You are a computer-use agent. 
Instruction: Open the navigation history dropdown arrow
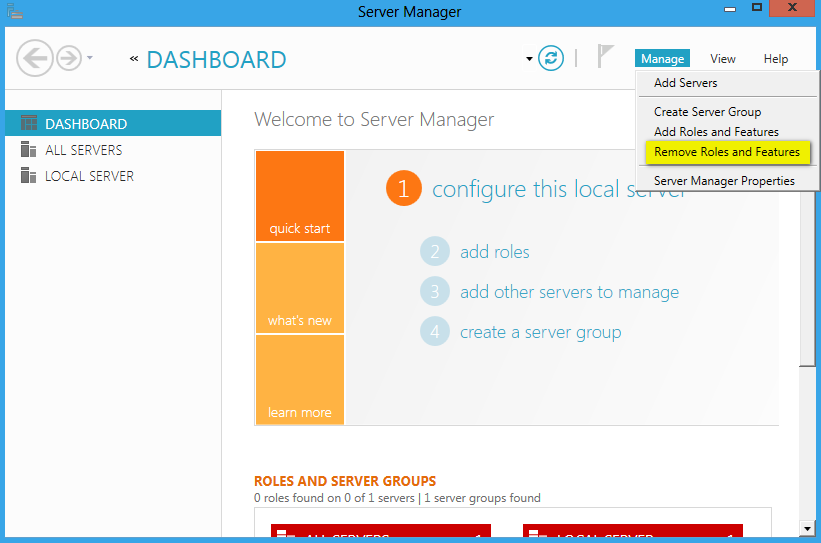click(90, 58)
